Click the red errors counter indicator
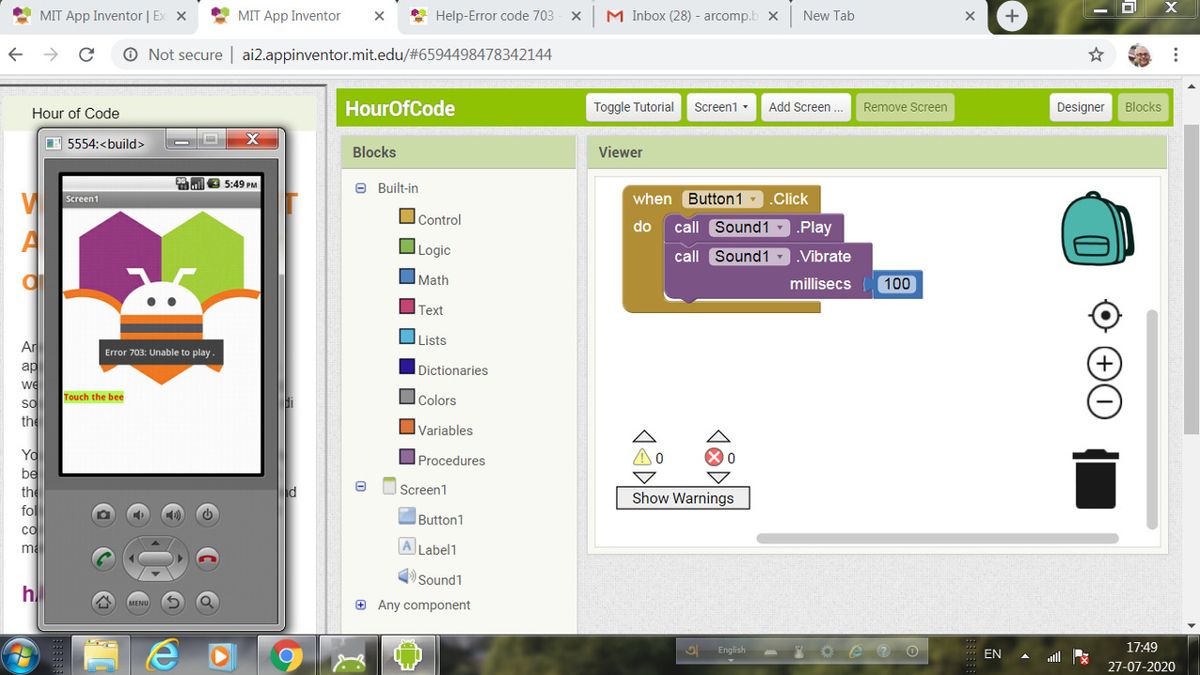 pos(717,457)
